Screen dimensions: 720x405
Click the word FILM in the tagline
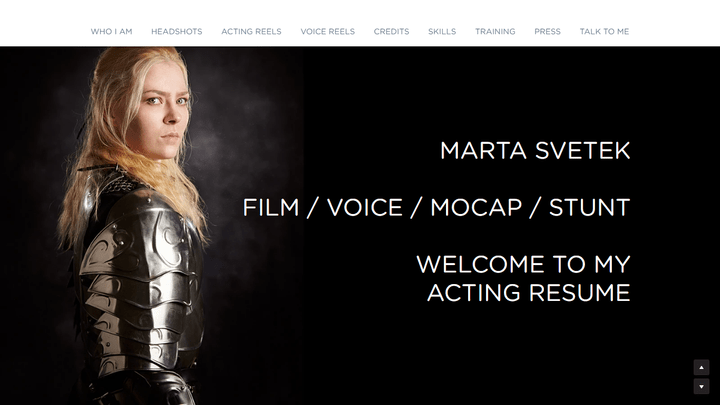pos(271,208)
